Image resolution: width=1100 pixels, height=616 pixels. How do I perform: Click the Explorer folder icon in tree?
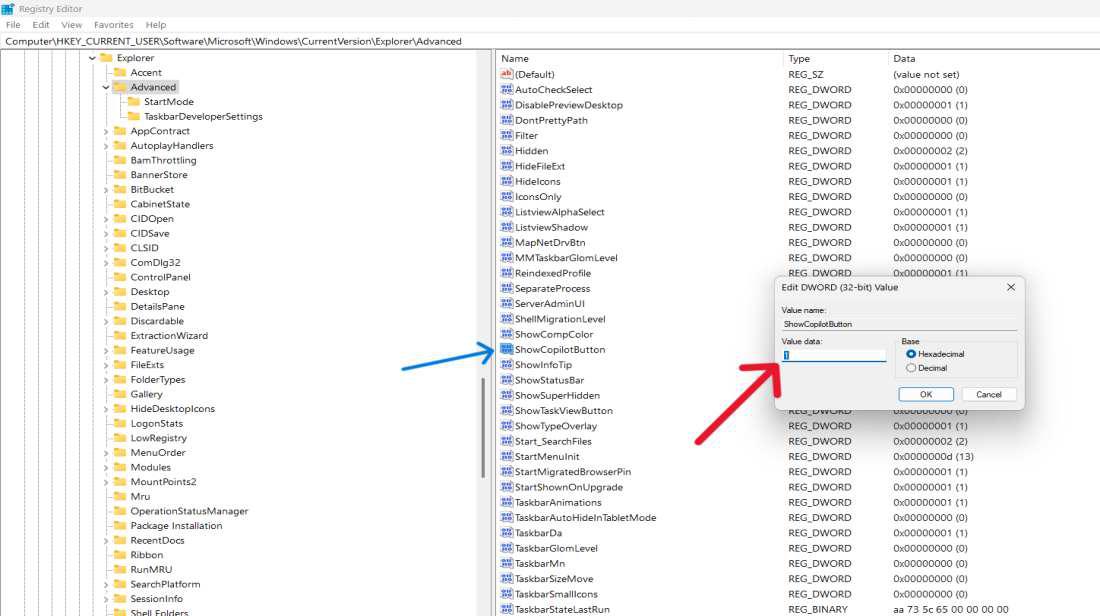tap(107, 58)
